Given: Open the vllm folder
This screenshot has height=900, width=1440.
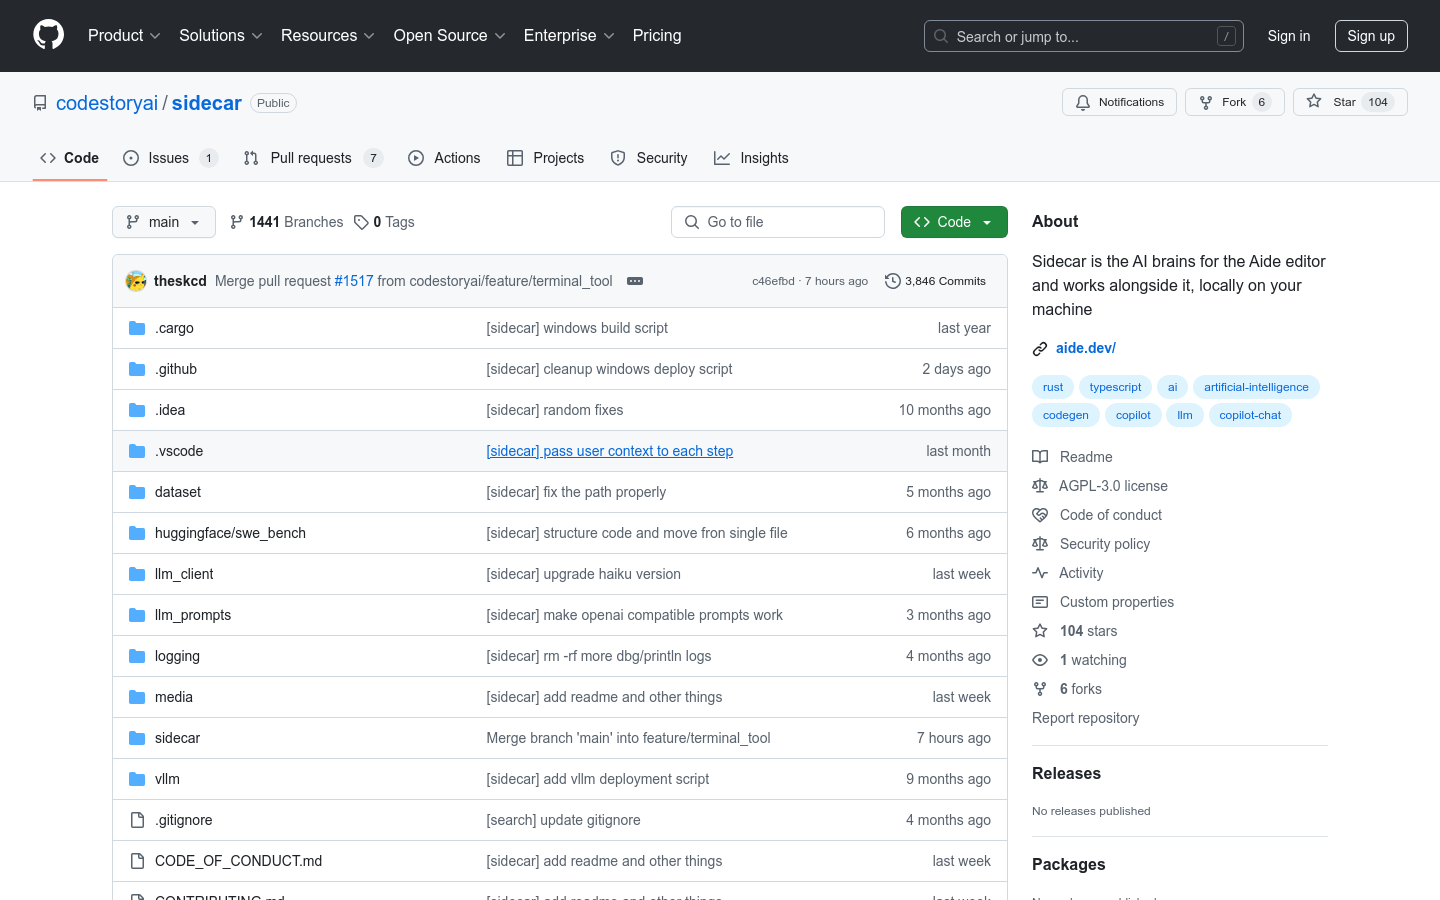Looking at the screenshot, I should click(167, 779).
